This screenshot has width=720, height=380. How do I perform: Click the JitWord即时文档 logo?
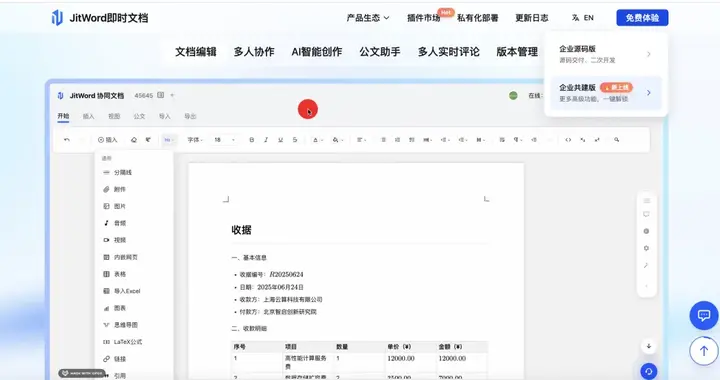tap(100, 18)
